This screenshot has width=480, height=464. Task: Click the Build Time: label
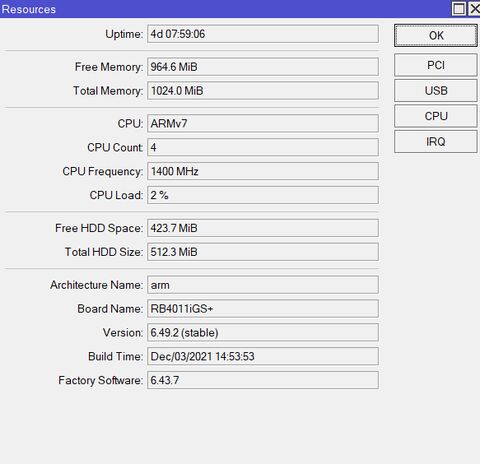pos(115,357)
